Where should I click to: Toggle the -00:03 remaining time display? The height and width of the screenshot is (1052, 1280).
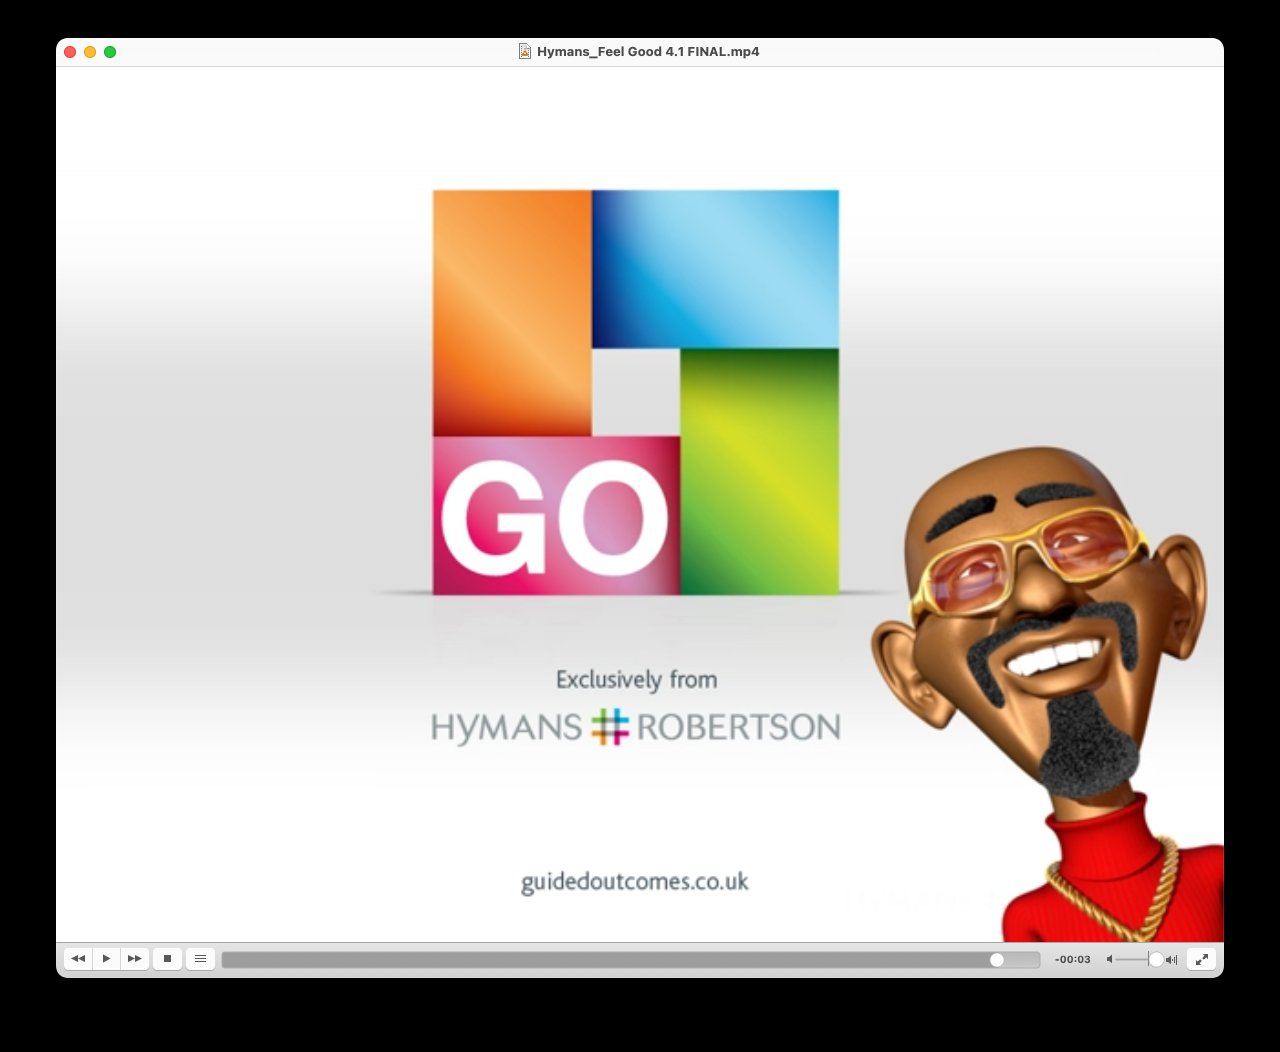tap(1072, 960)
